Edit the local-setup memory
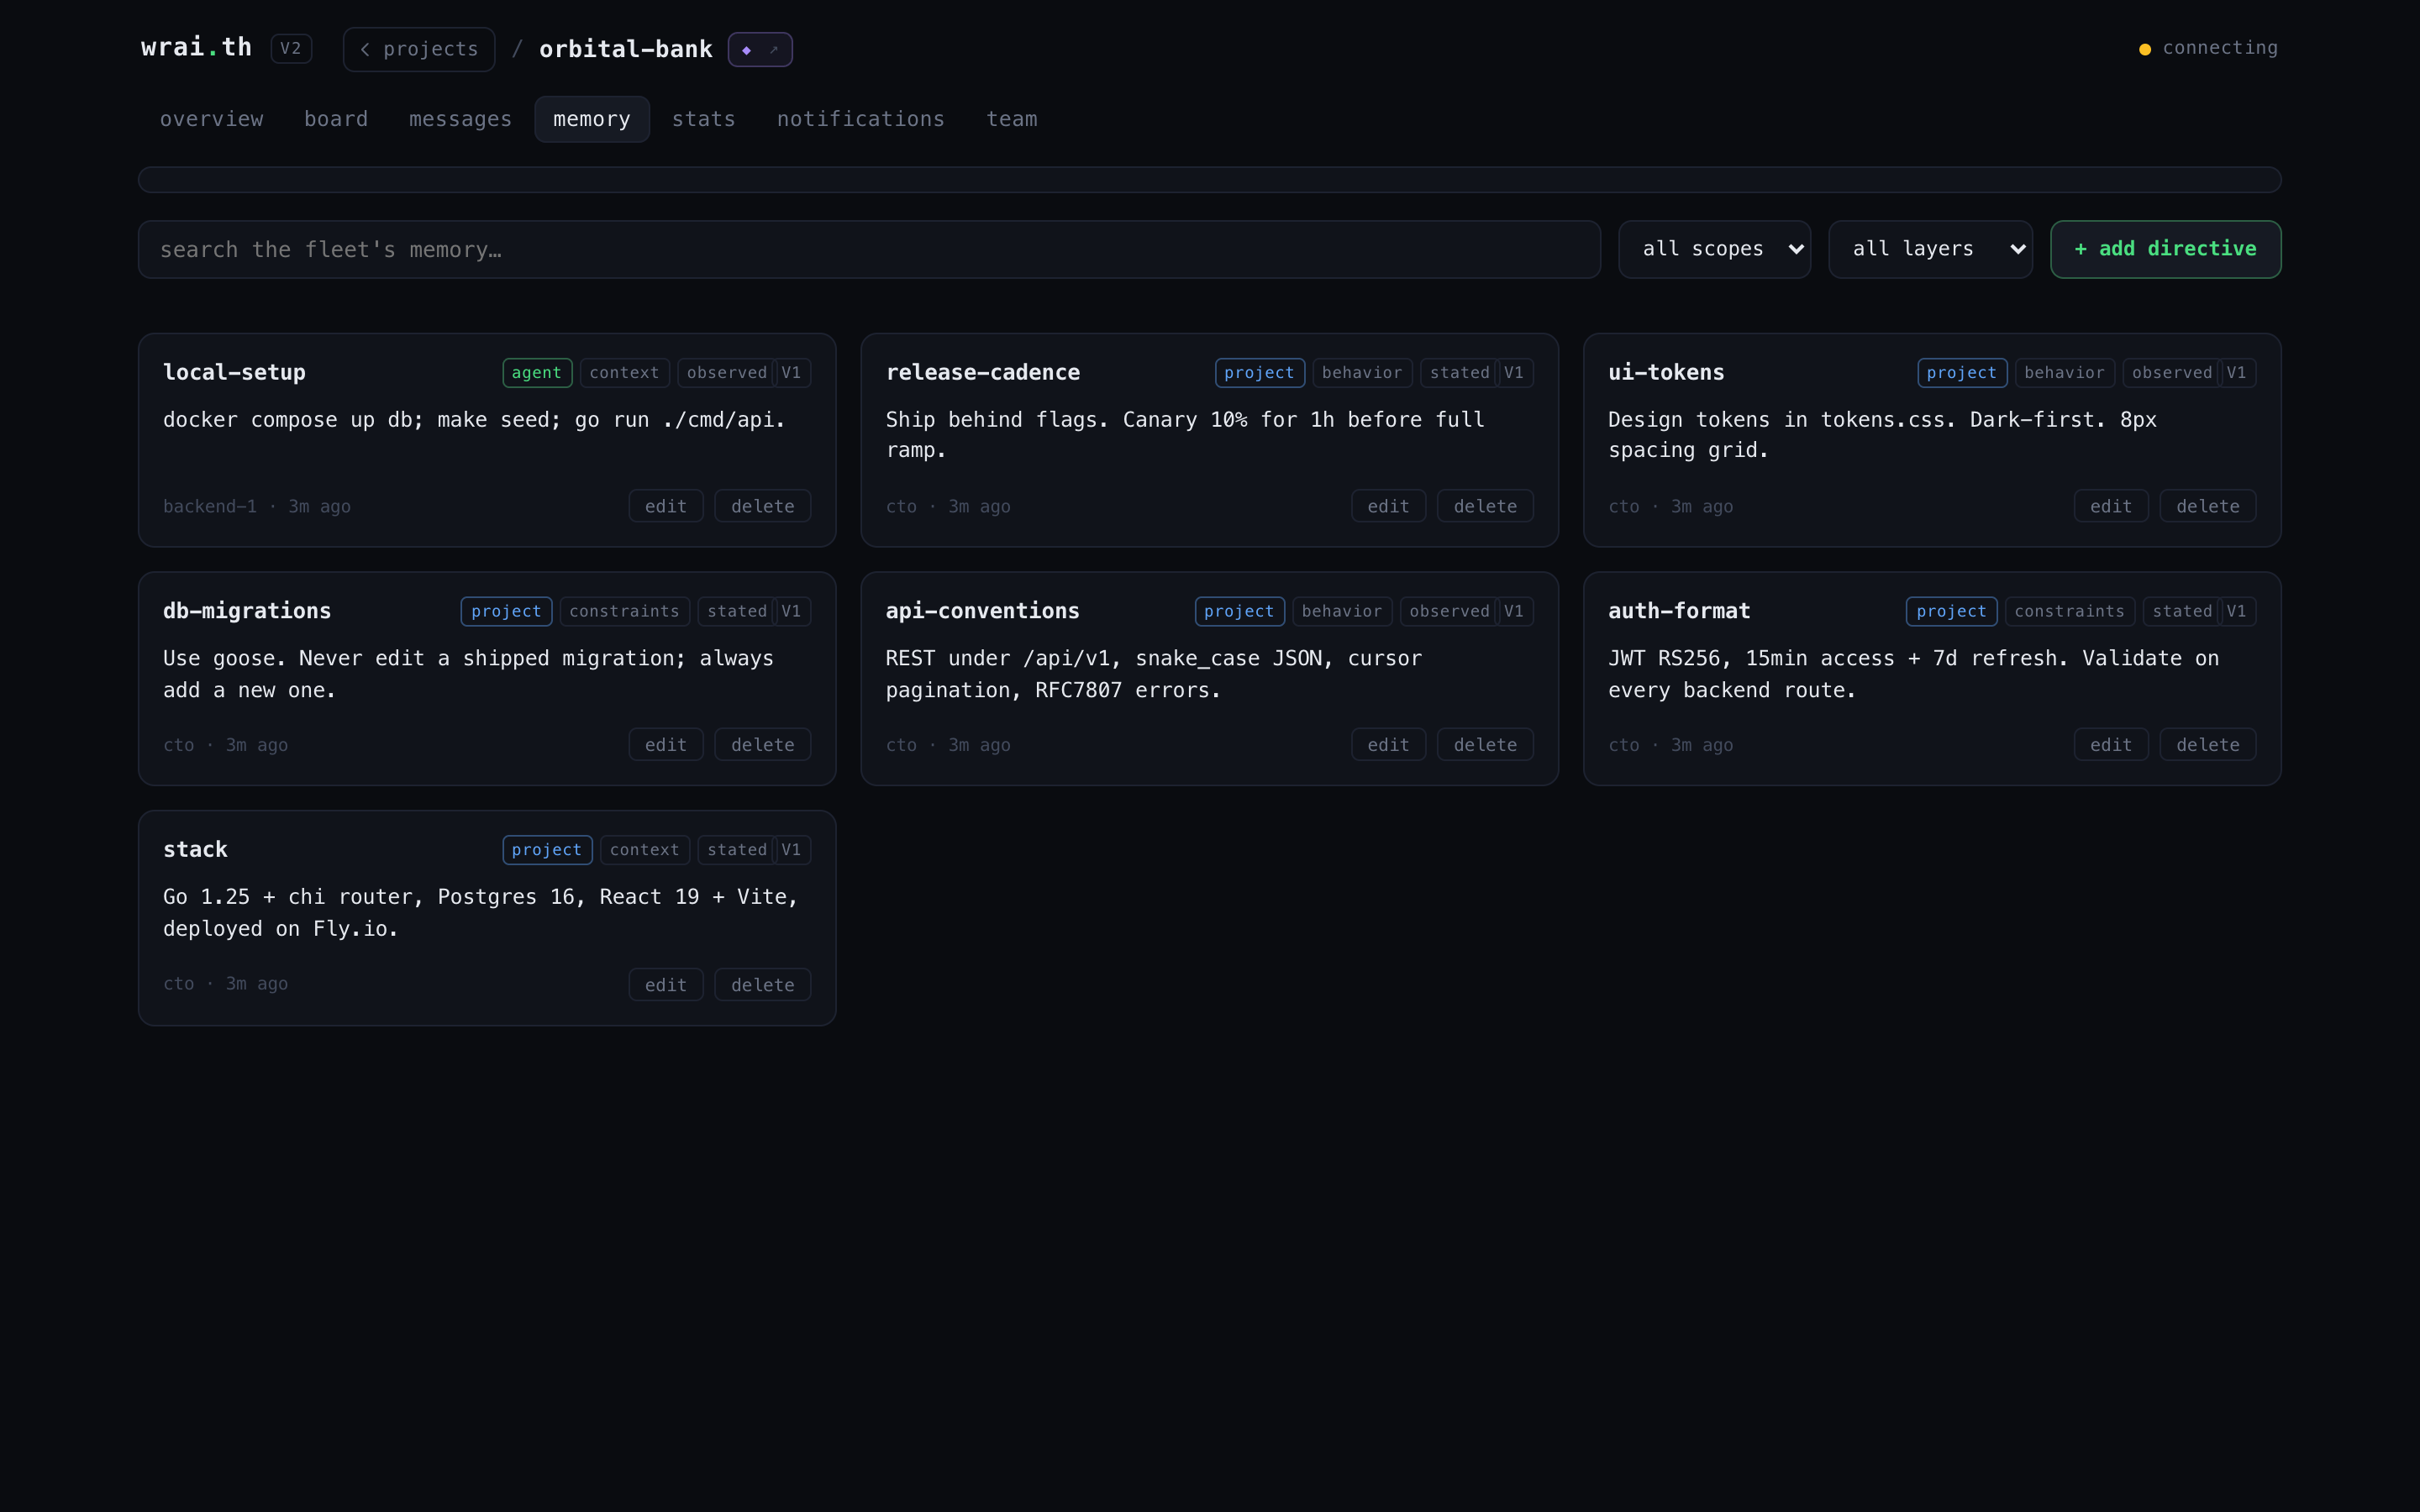The width and height of the screenshot is (2420, 1512). point(666,506)
